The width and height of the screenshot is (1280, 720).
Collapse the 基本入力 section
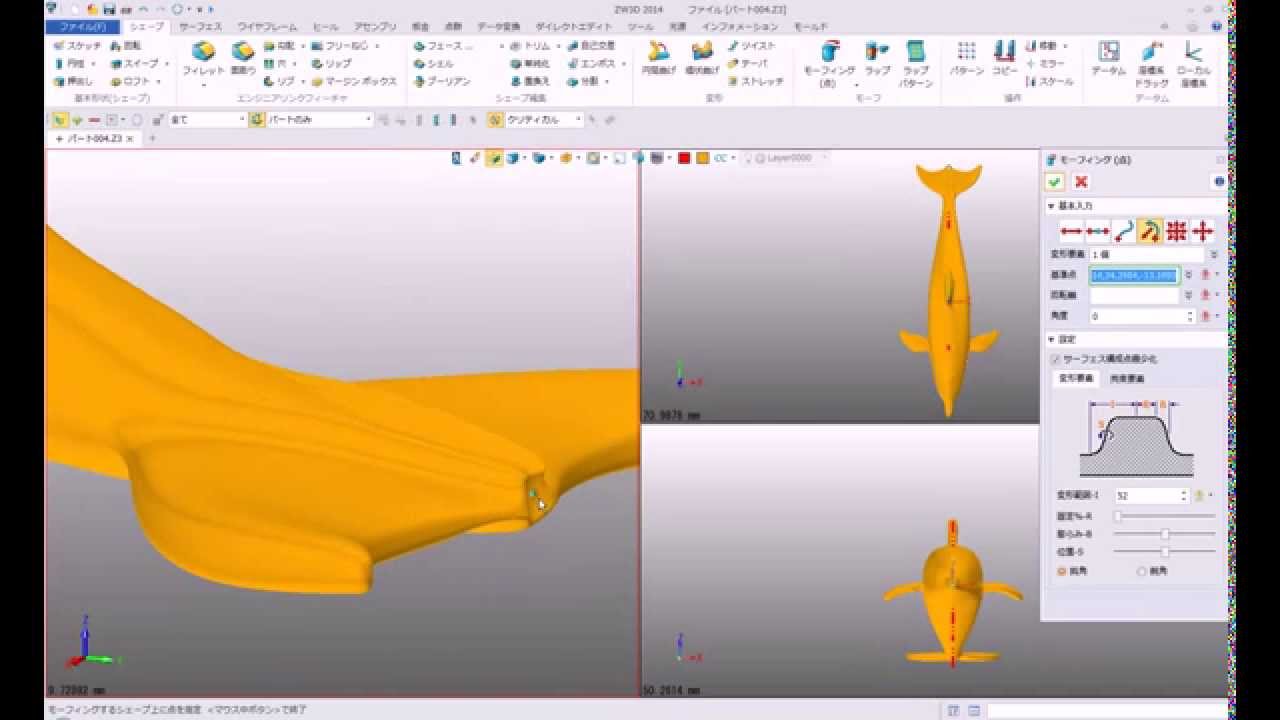1051,205
